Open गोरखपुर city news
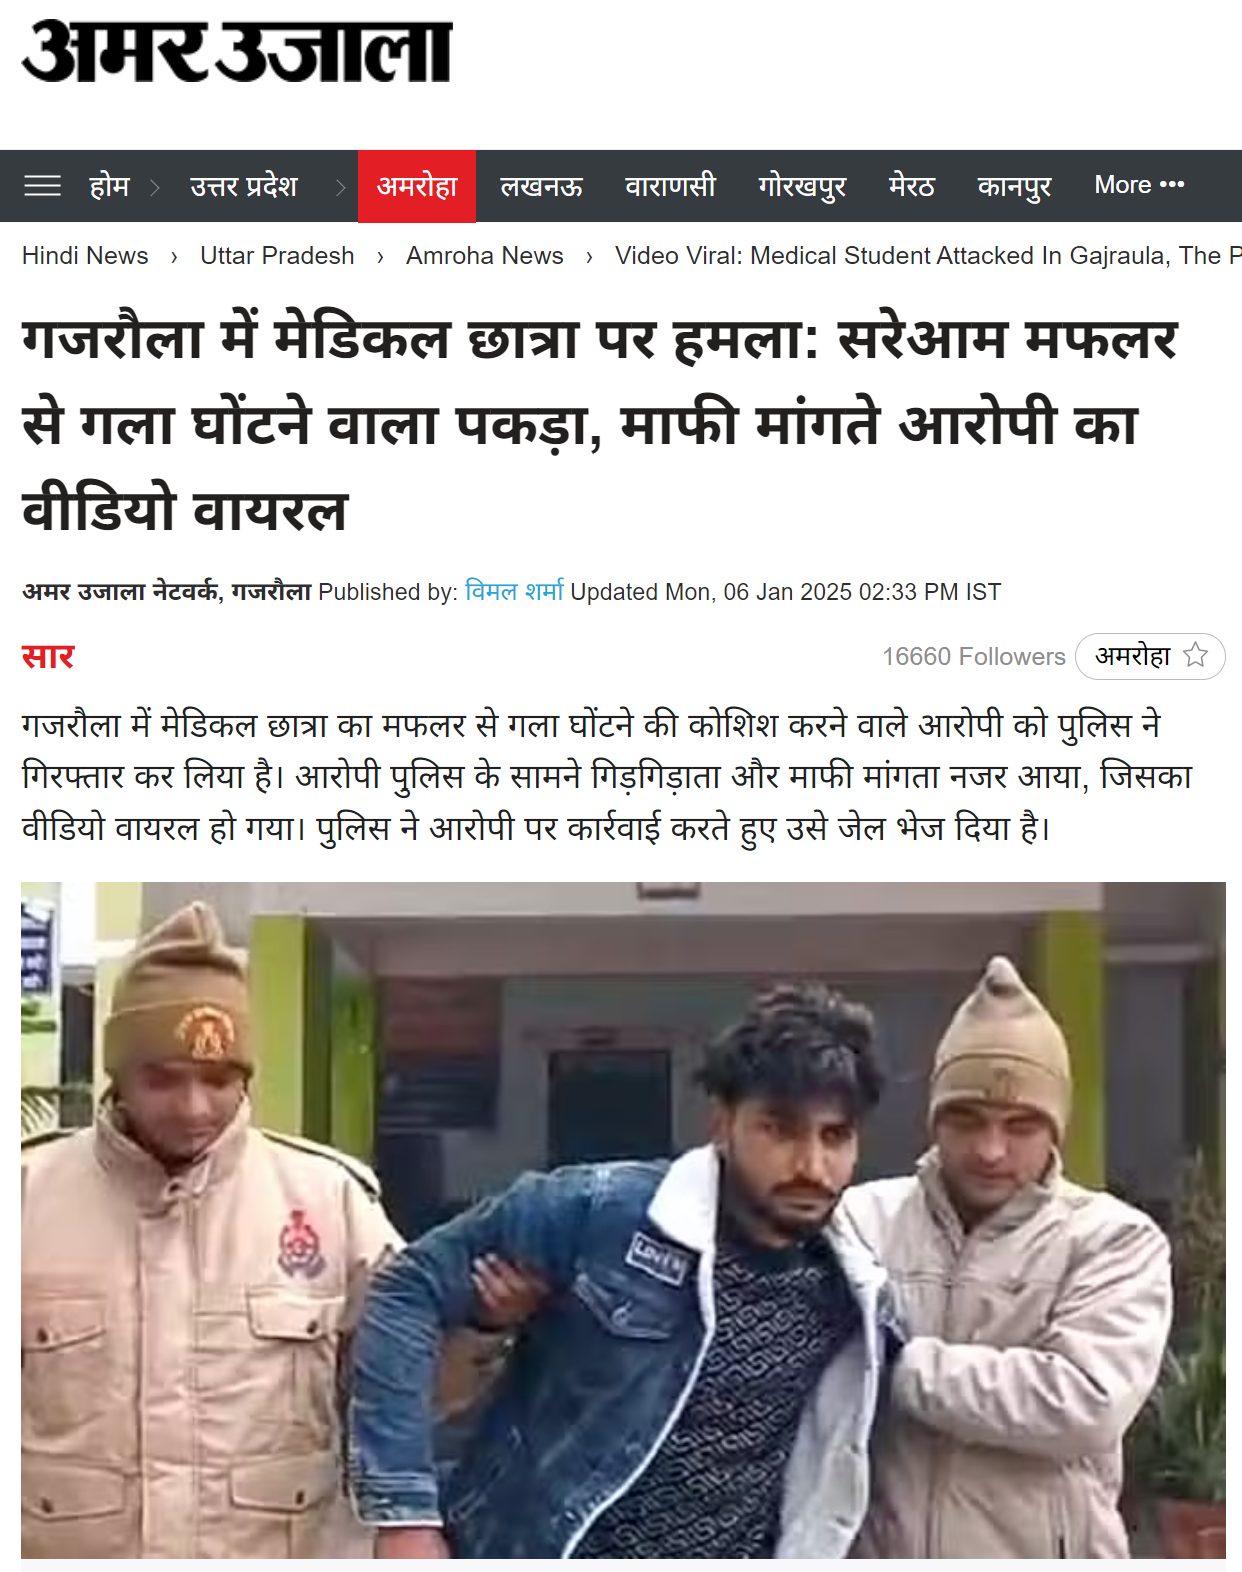Image resolution: width=1242 pixels, height=1572 pixels. (802, 186)
